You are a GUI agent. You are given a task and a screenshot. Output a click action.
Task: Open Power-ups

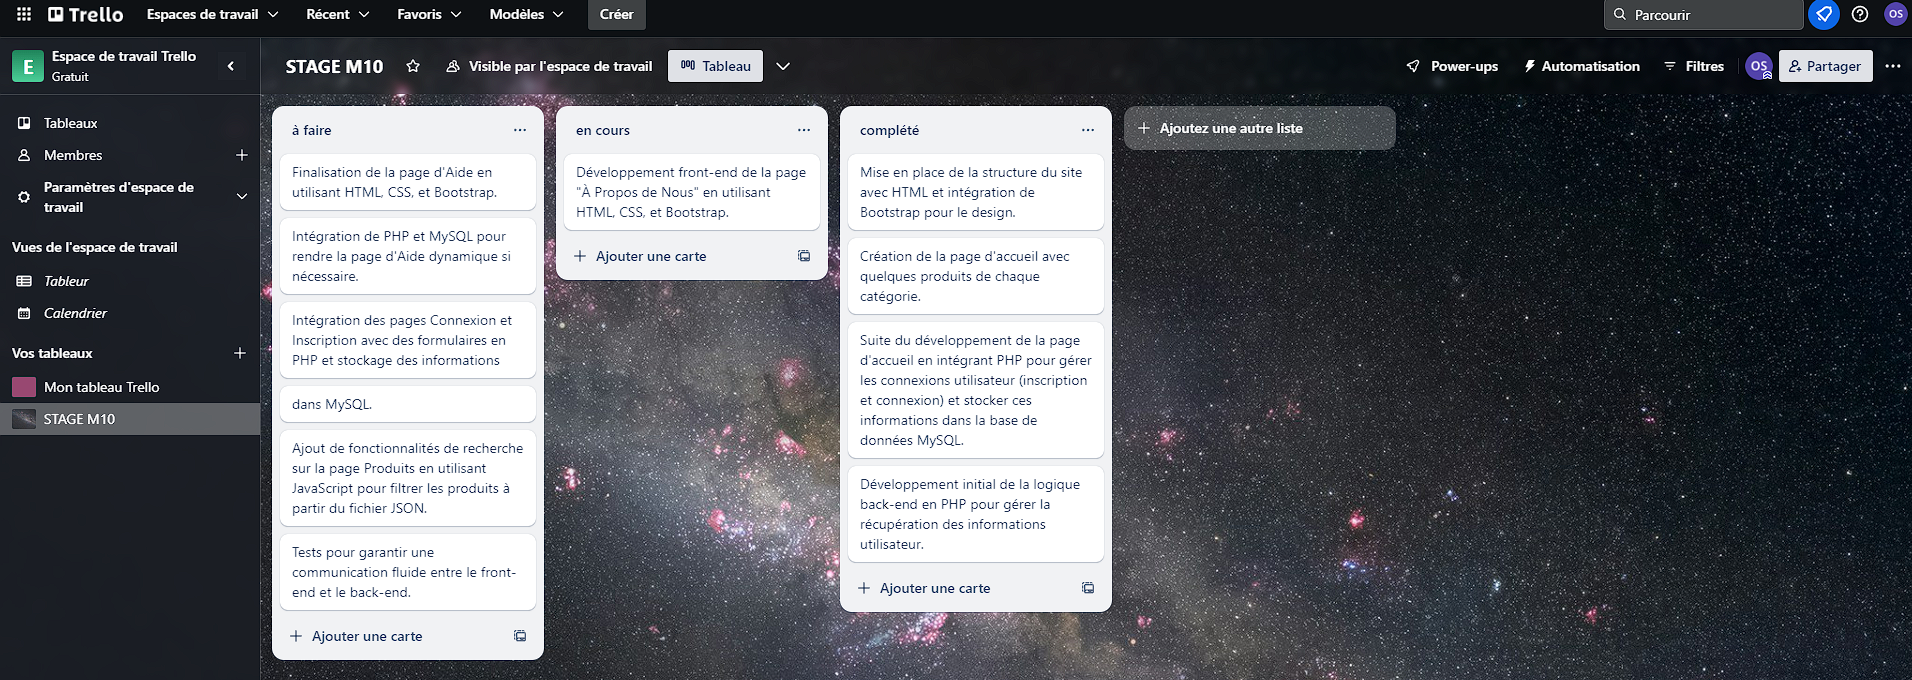[1452, 66]
